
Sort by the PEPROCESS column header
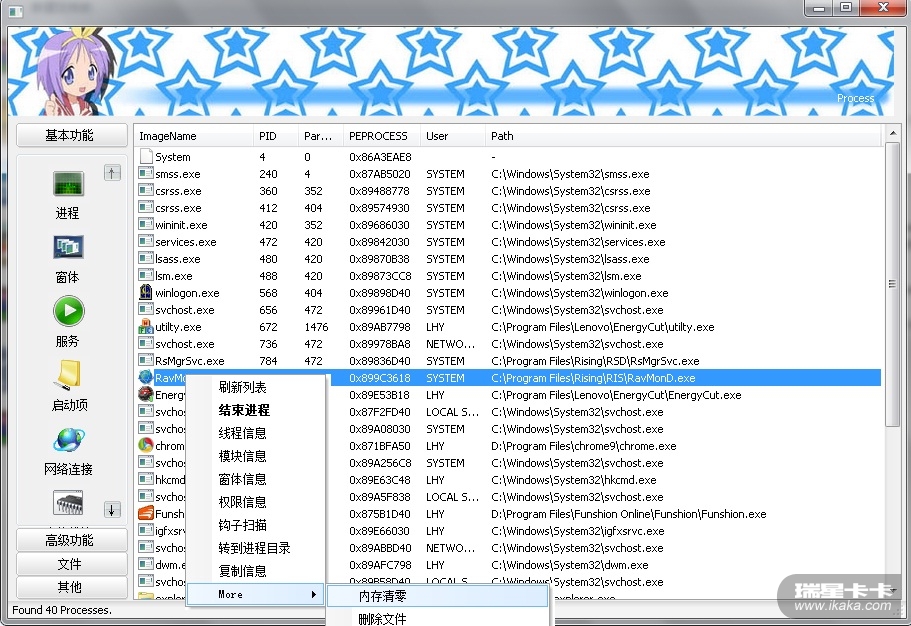[382, 136]
